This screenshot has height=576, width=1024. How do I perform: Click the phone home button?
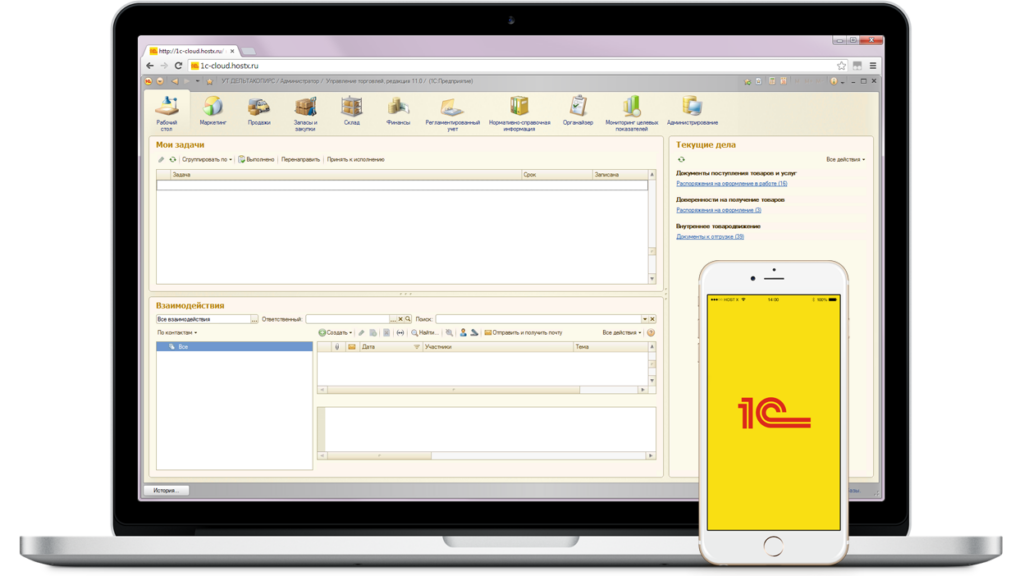(773, 547)
